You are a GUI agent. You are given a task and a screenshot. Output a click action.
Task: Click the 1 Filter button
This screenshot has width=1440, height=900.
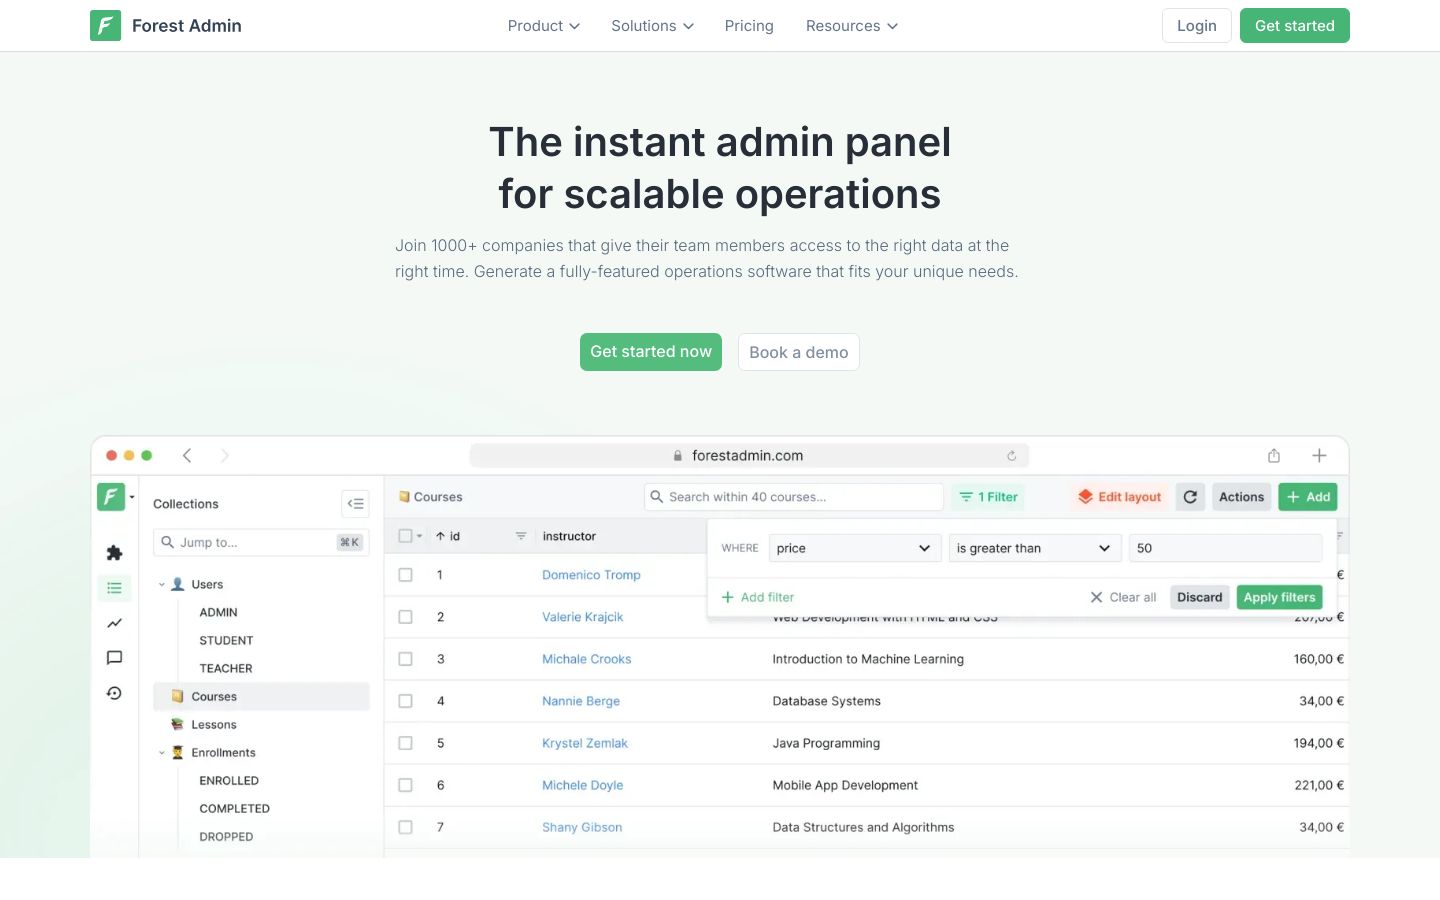tap(988, 497)
